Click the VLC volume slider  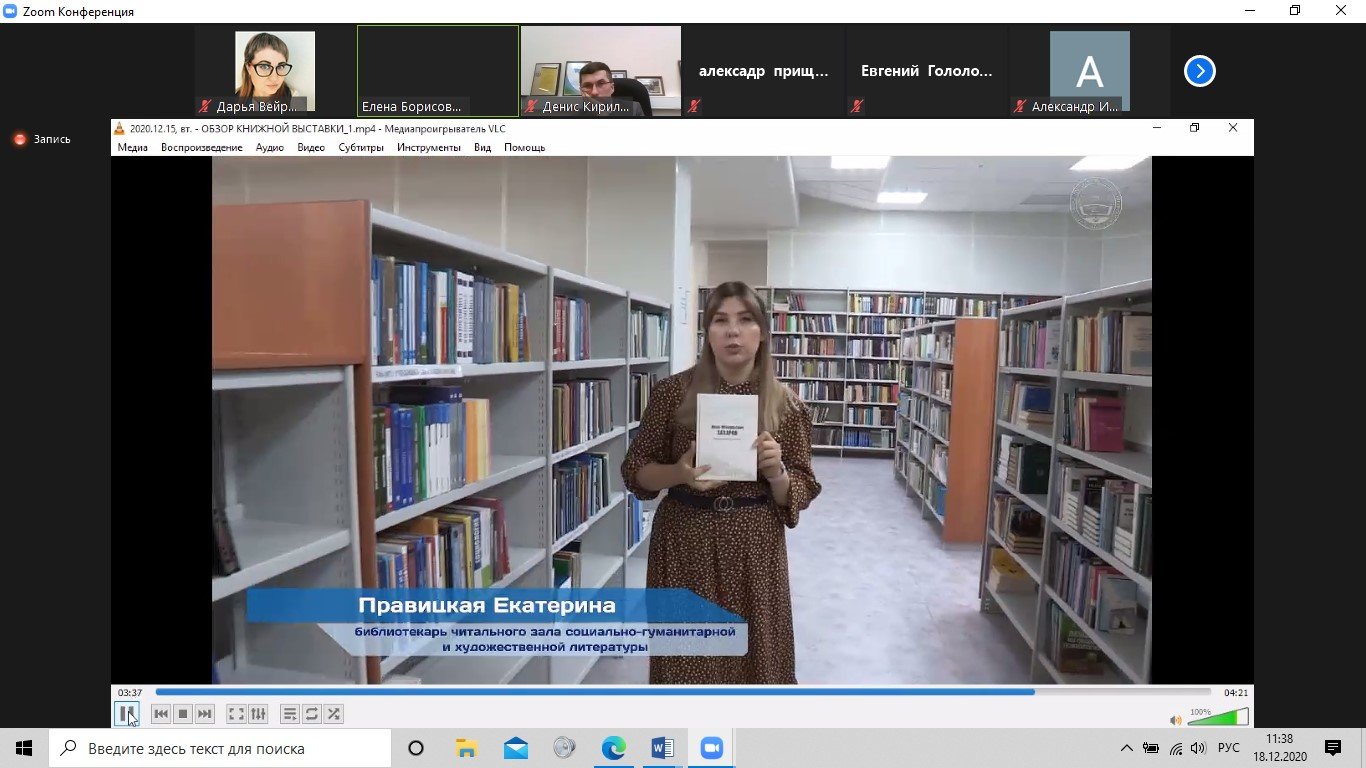[1217, 718]
